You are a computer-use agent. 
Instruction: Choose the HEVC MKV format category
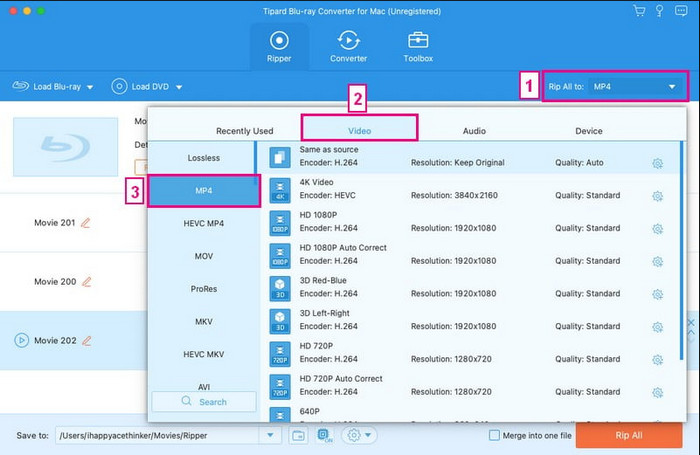tap(204, 354)
